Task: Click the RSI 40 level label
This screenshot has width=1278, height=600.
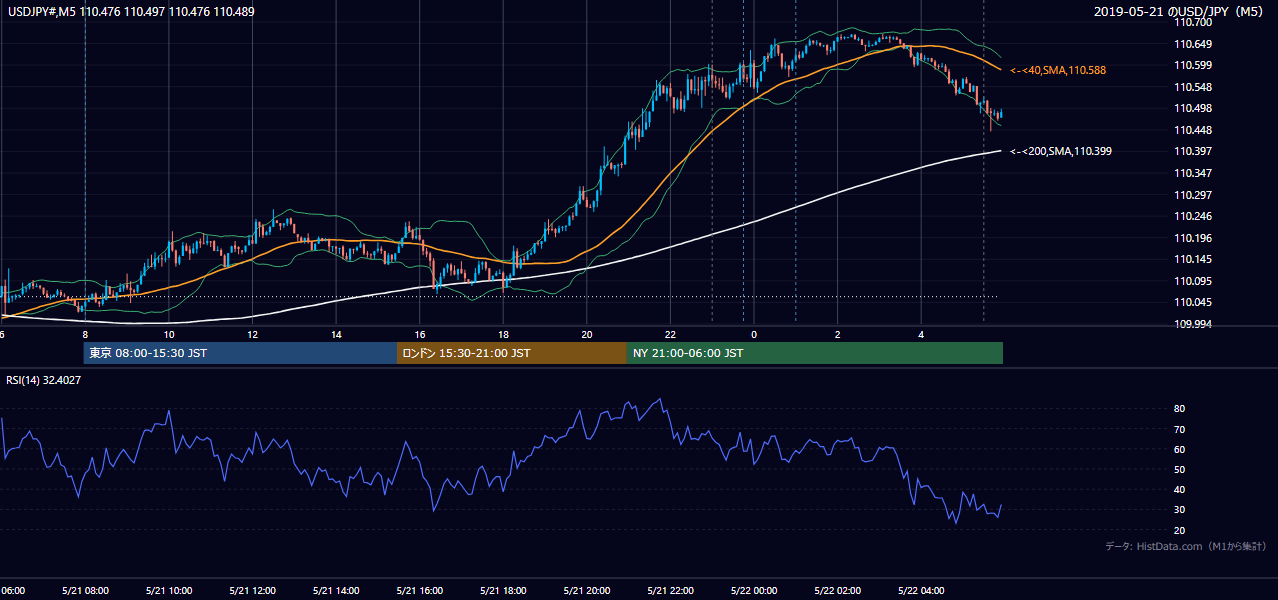Action: [1180, 489]
